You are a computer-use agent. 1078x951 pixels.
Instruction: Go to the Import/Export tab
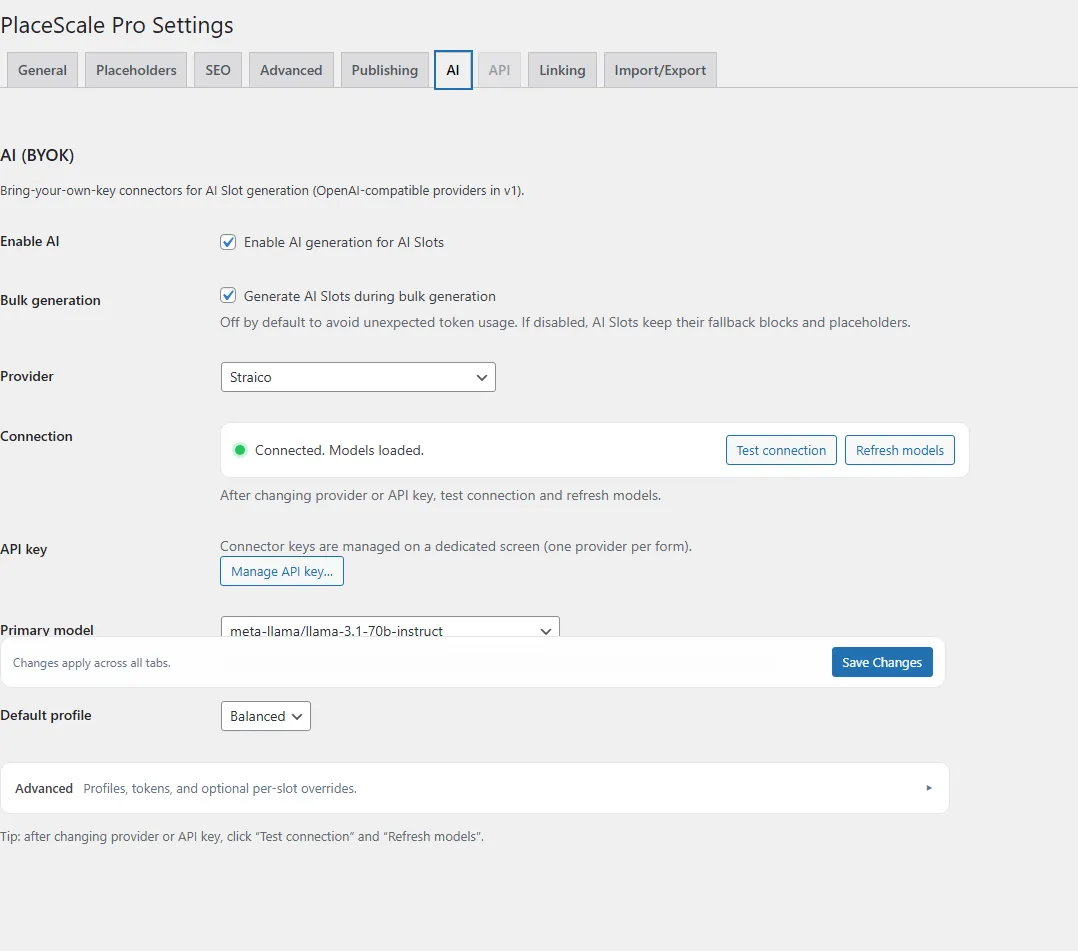pyautogui.click(x=659, y=70)
